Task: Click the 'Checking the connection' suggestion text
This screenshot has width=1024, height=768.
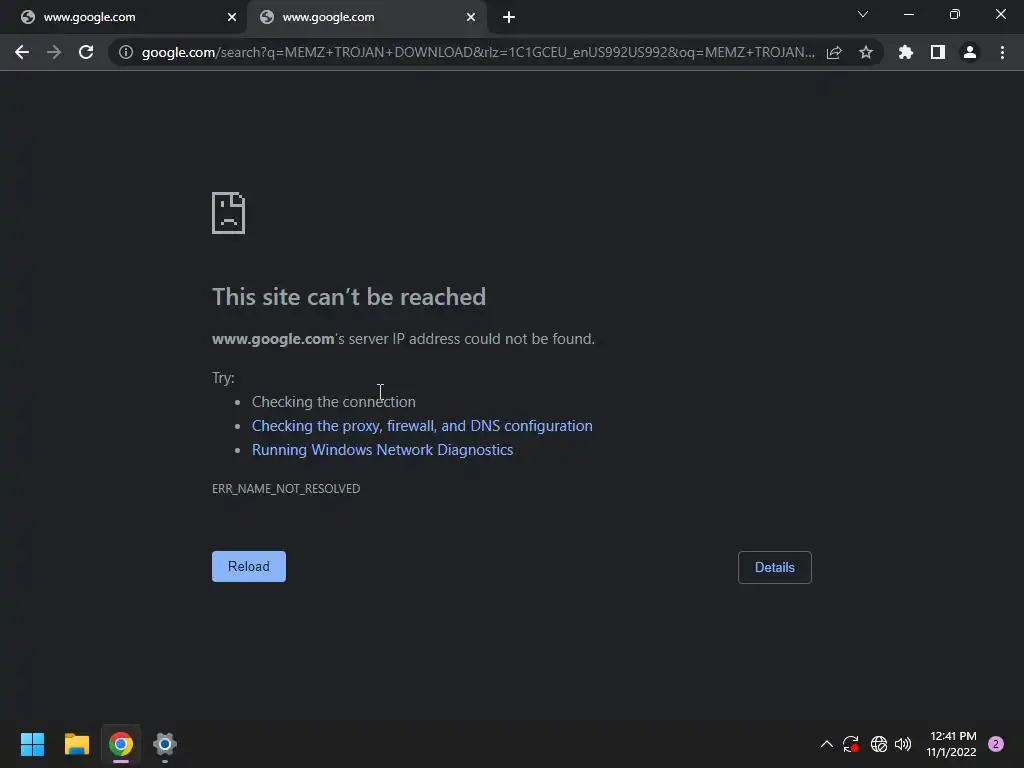Action: coord(334,402)
